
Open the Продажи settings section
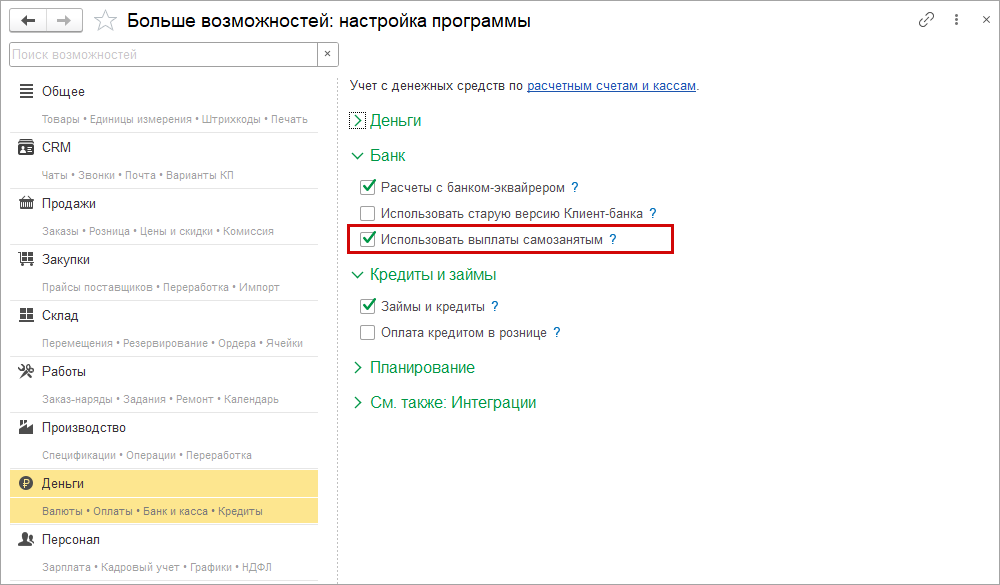(x=69, y=204)
